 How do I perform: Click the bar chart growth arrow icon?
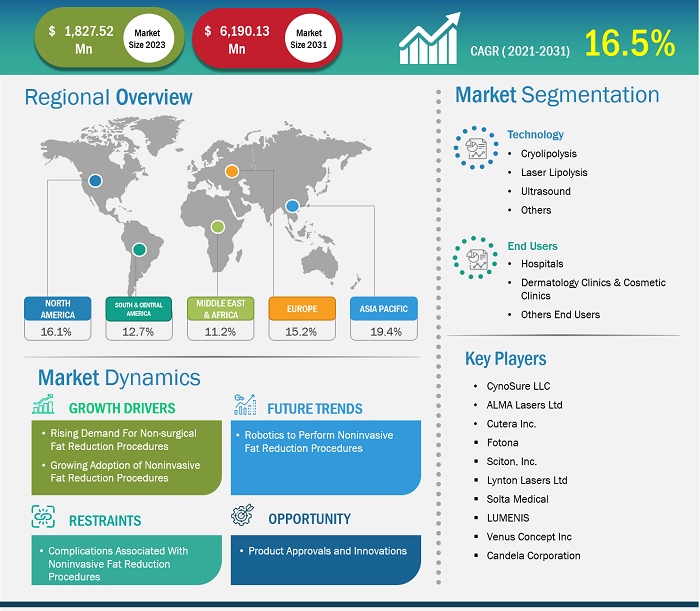(429, 39)
